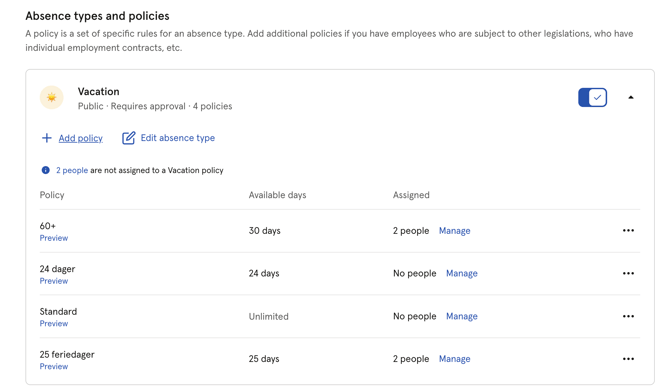670x391 pixels.
Task: Click "2 people" in the 60+ row
Action: pos(411,231)
